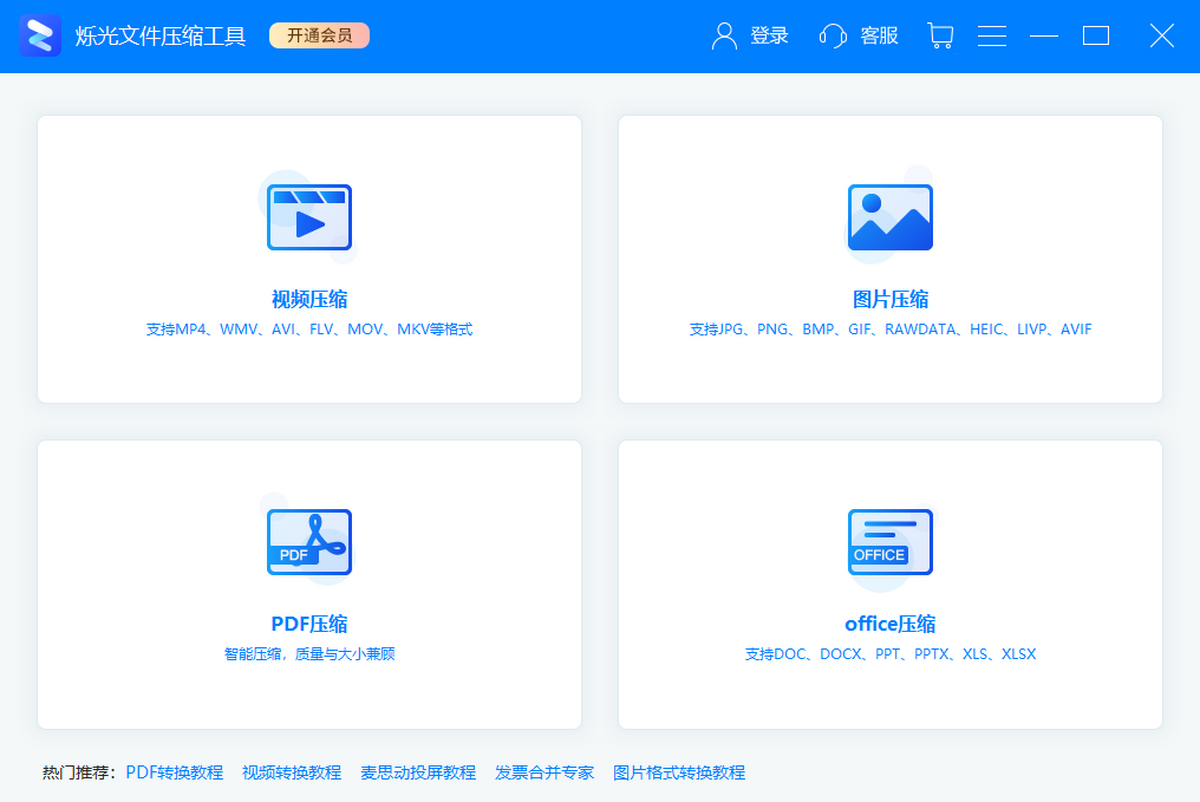Click the 登录 login text
Viewport: 1200px width, 802px height.
click(x=769, y=36)
